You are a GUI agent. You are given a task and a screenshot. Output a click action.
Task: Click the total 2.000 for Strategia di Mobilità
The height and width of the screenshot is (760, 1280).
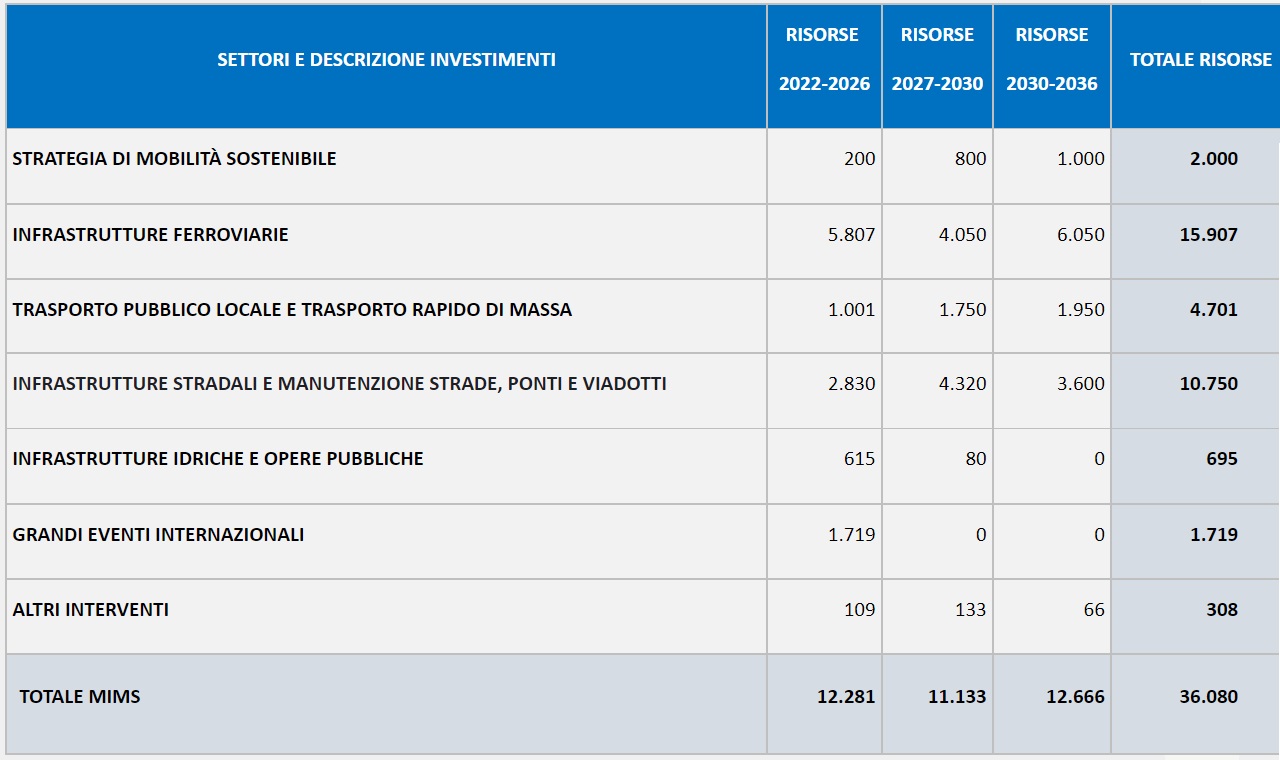click(x=1214, y=159)
